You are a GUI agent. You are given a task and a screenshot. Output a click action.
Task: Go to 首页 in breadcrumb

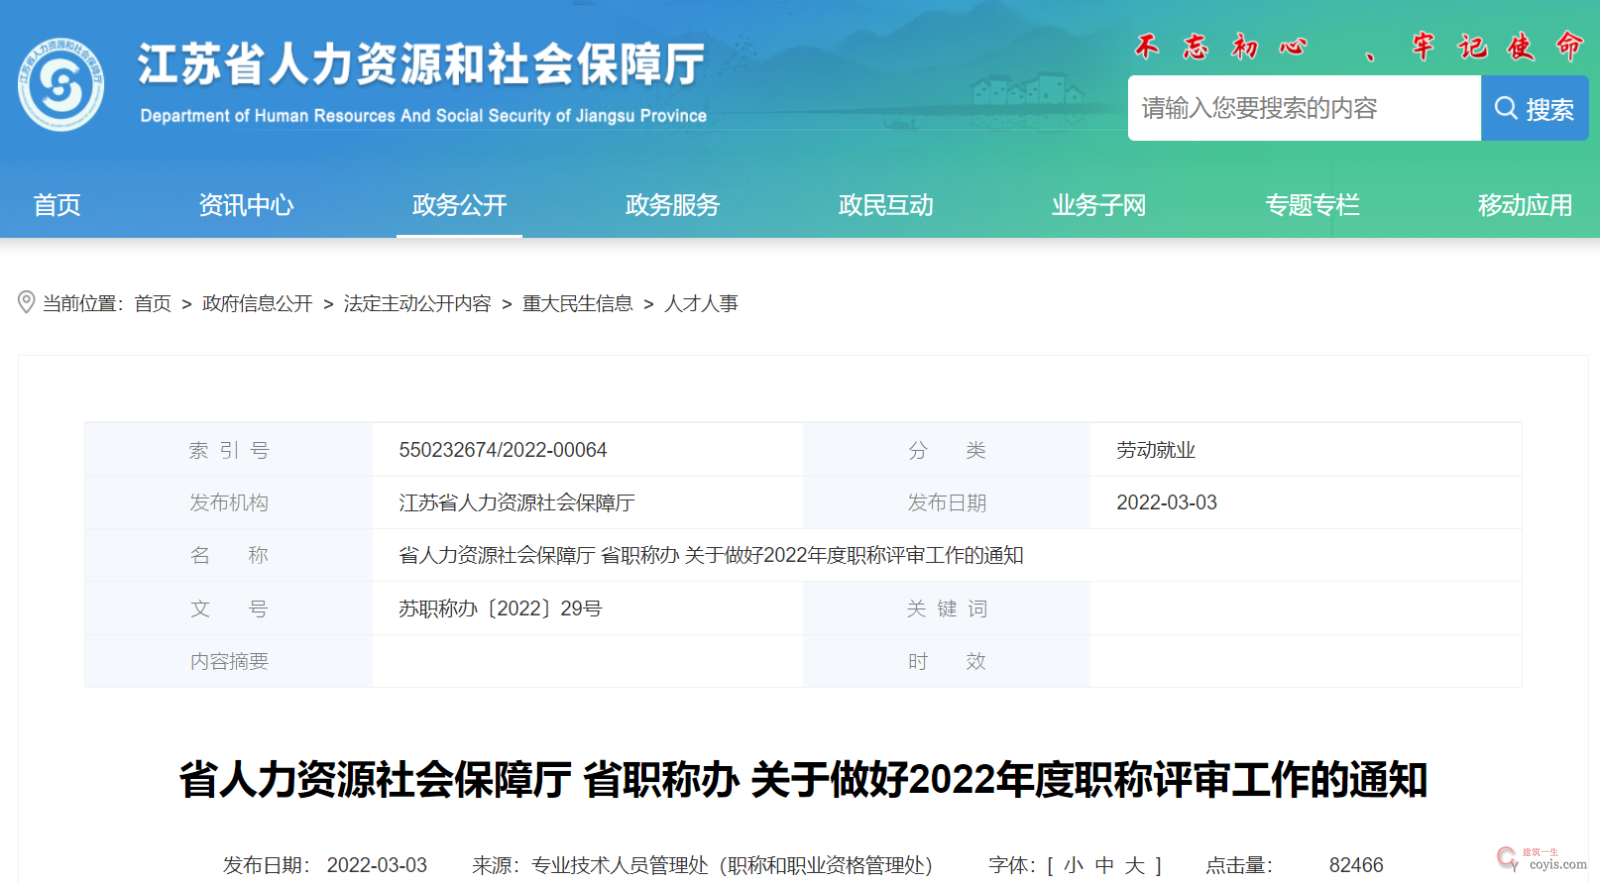tap(153, 303)
